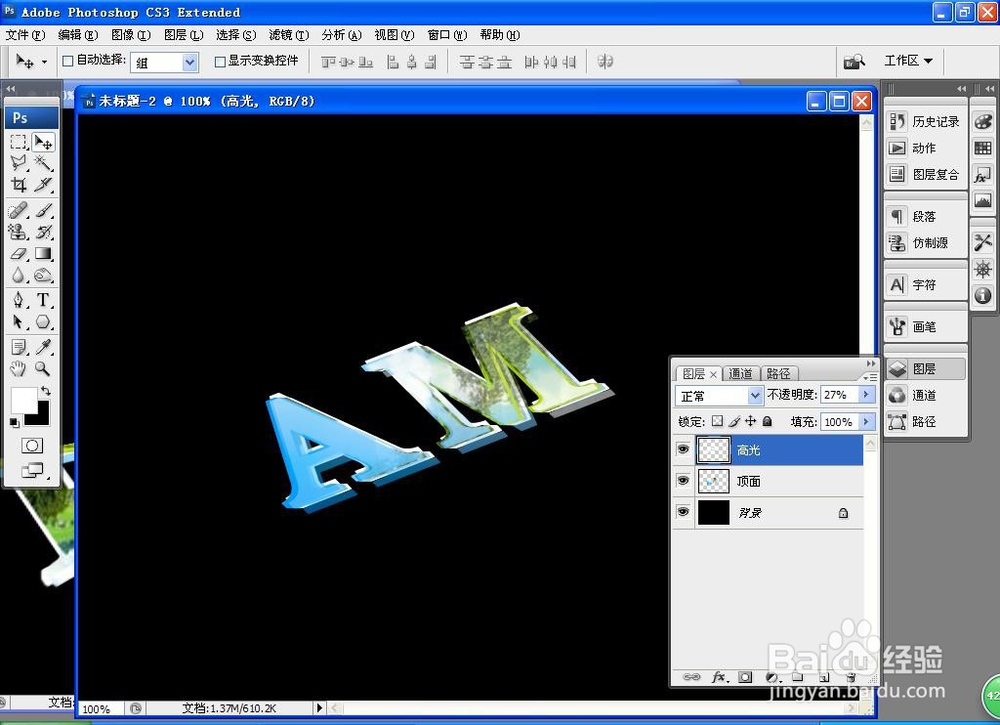Hide the 顶面 layer
Screen dimensions: 1000x725
[683, 481]
